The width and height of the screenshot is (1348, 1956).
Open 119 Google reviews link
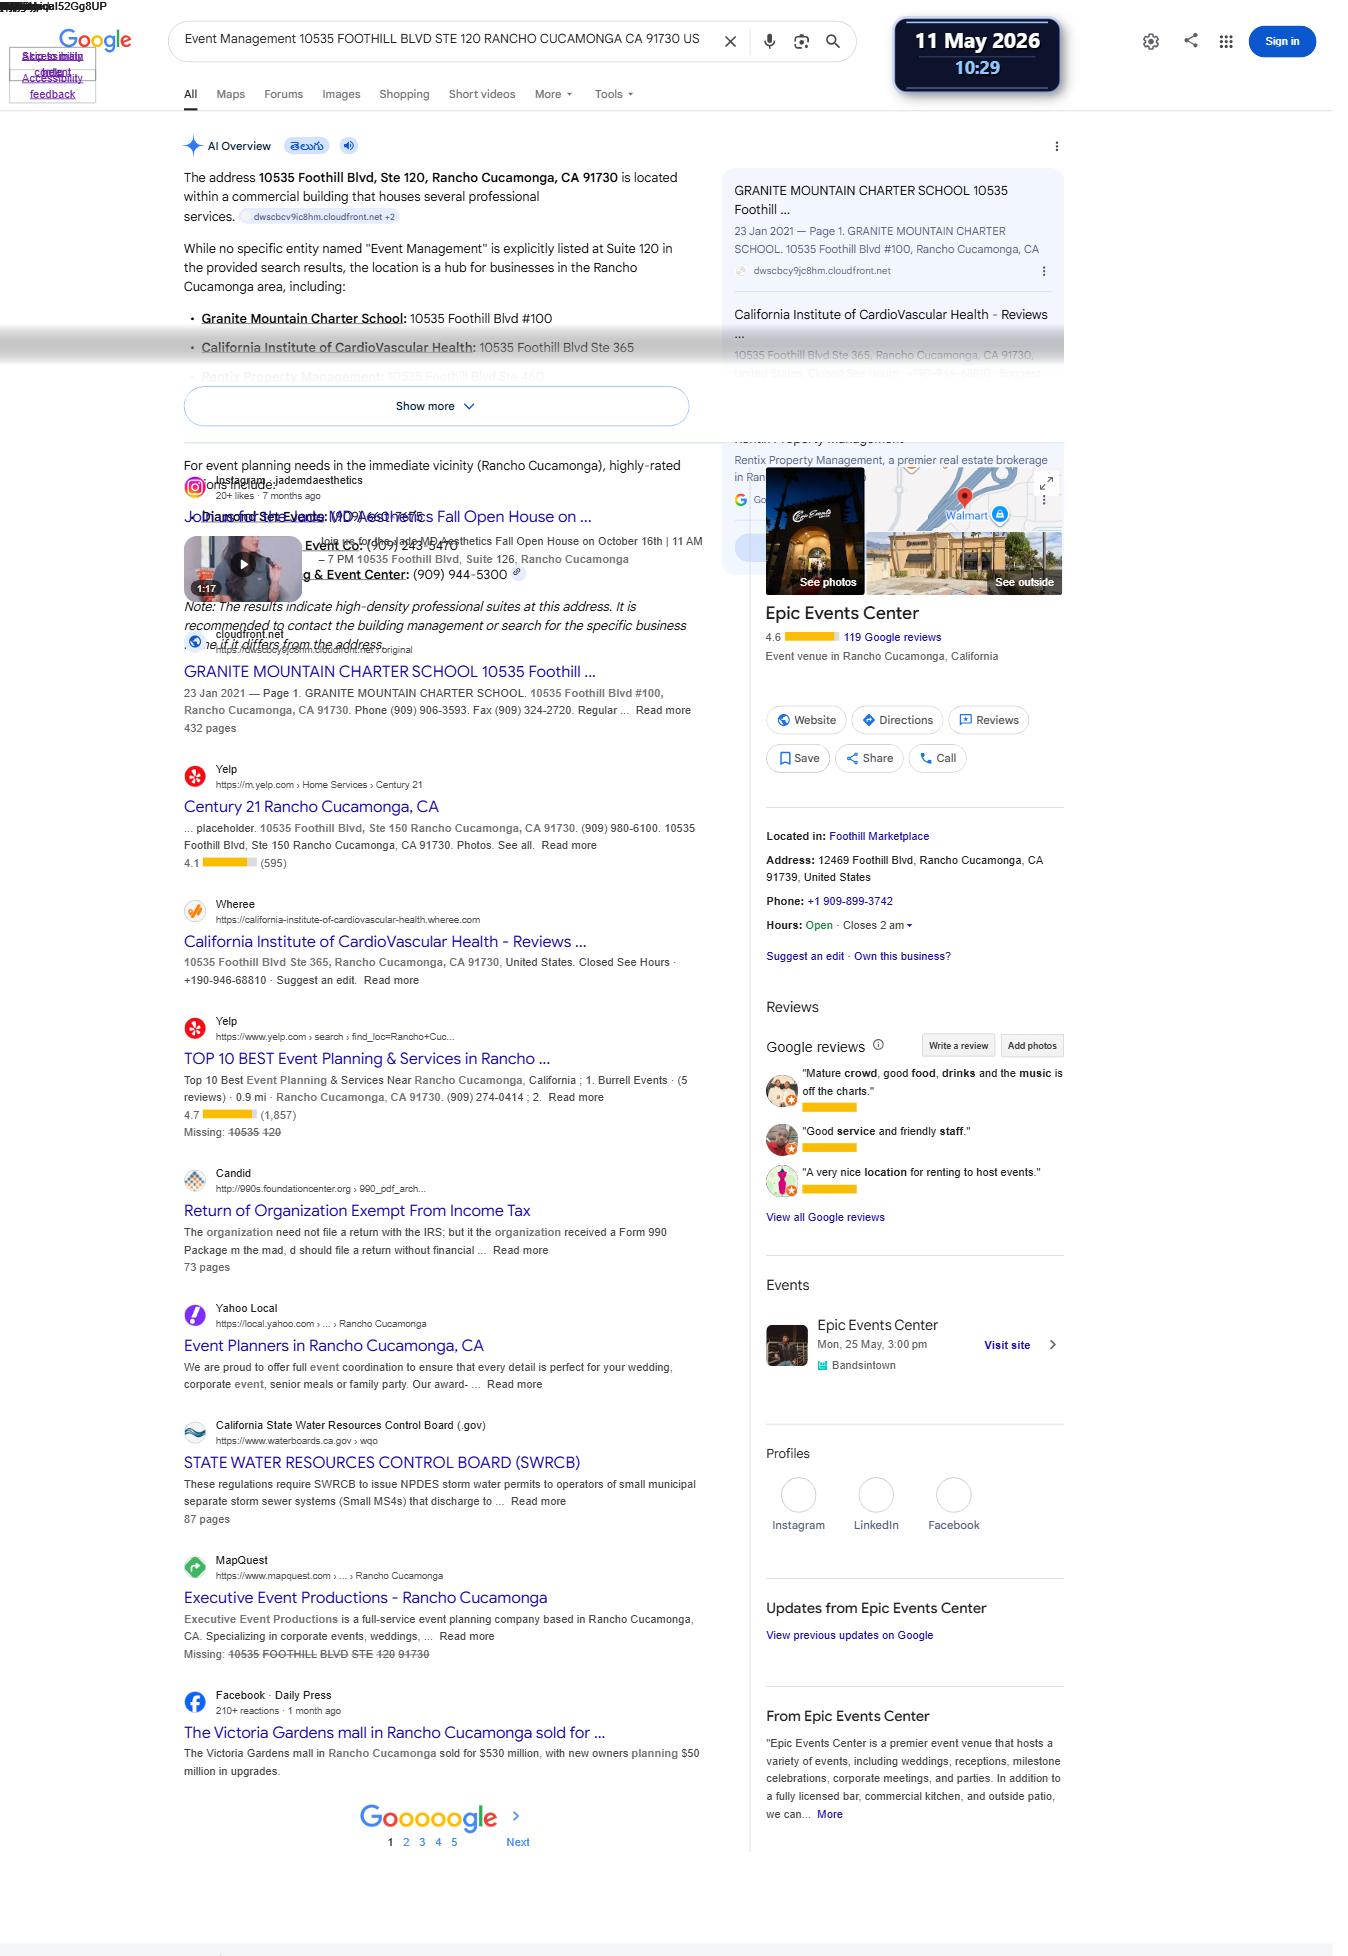(x=892, y=637)
